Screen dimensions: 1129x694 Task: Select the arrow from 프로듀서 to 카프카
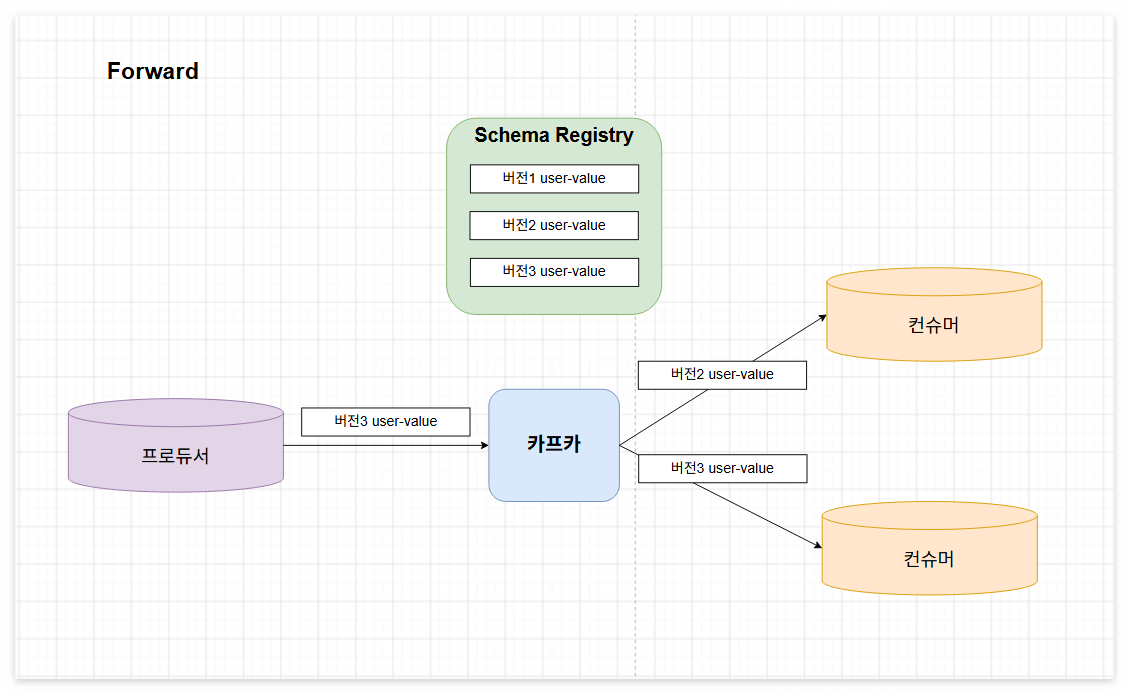click(x=386, y=446)
